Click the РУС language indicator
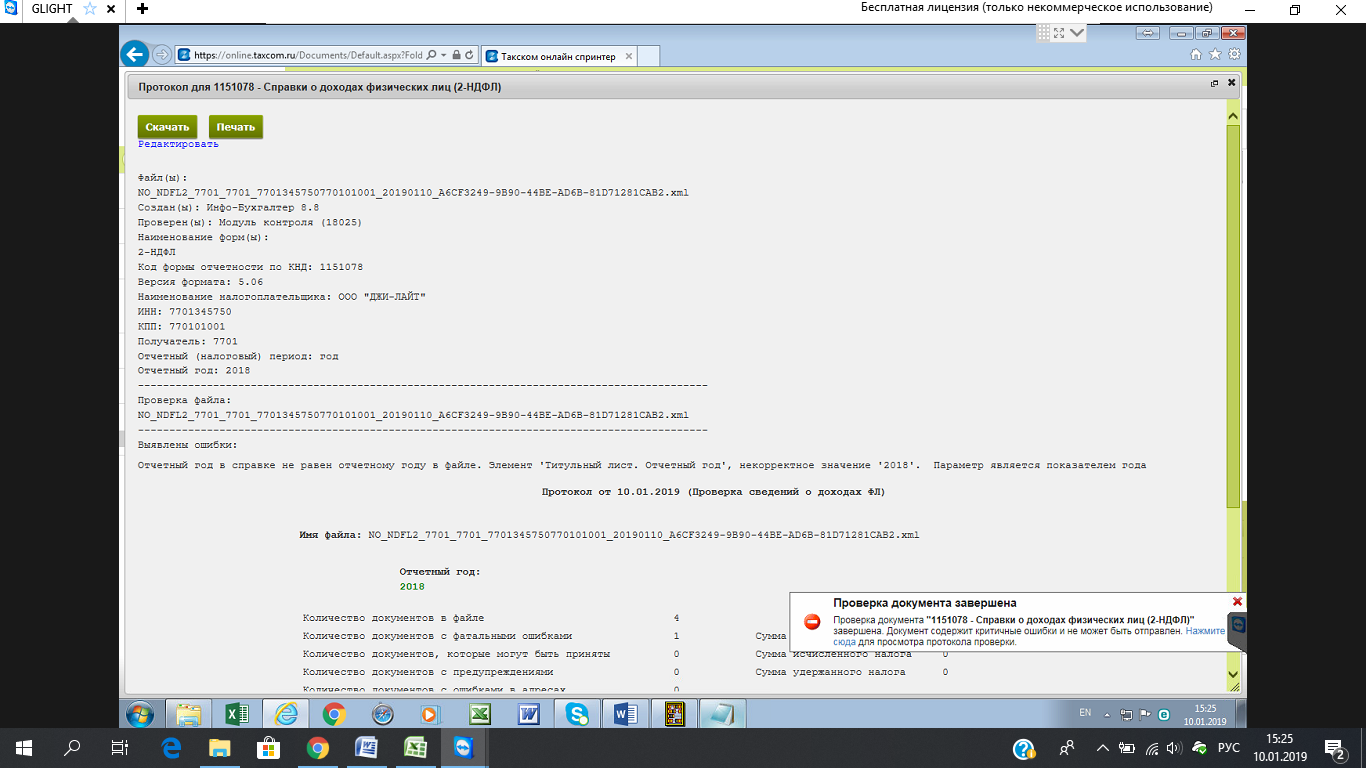 tap(1229, 748)
